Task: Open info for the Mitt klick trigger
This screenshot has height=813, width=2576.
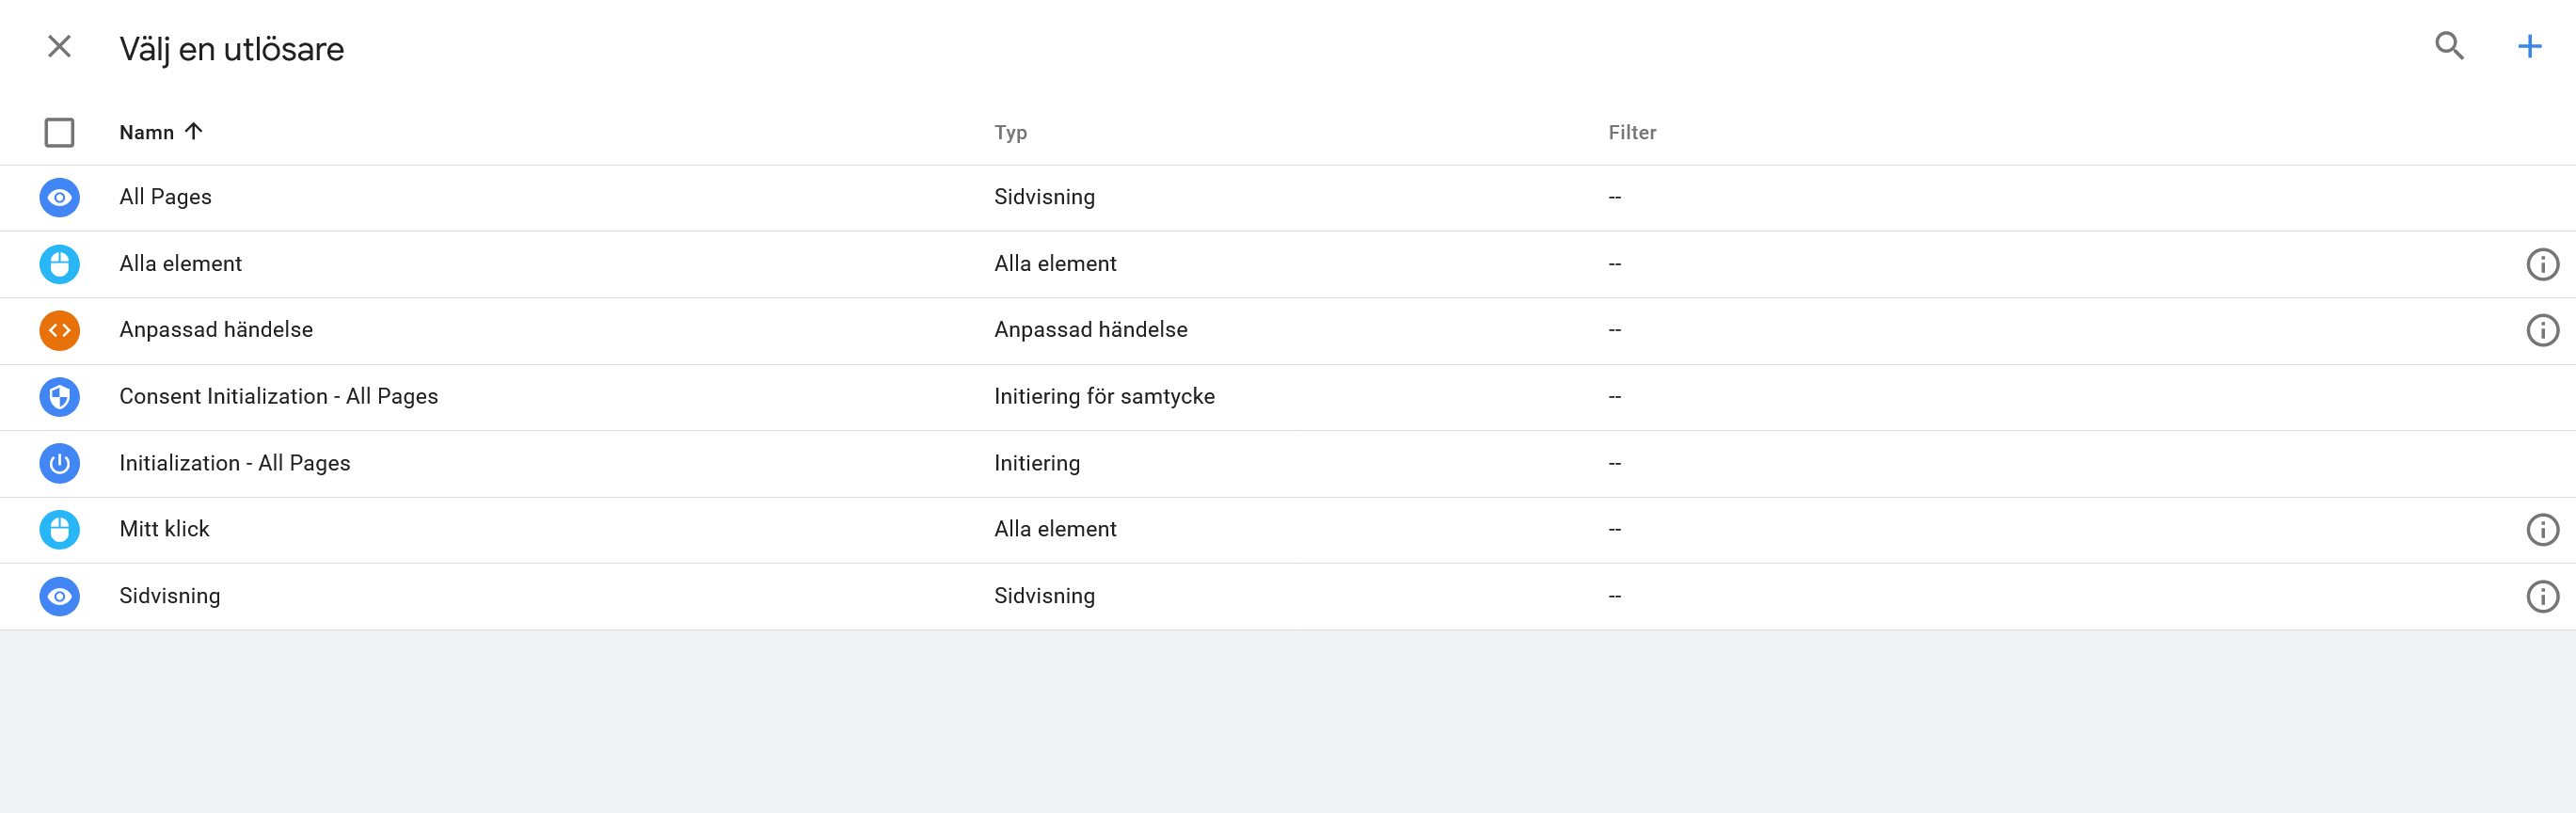Action: [x=2542, y=529]
